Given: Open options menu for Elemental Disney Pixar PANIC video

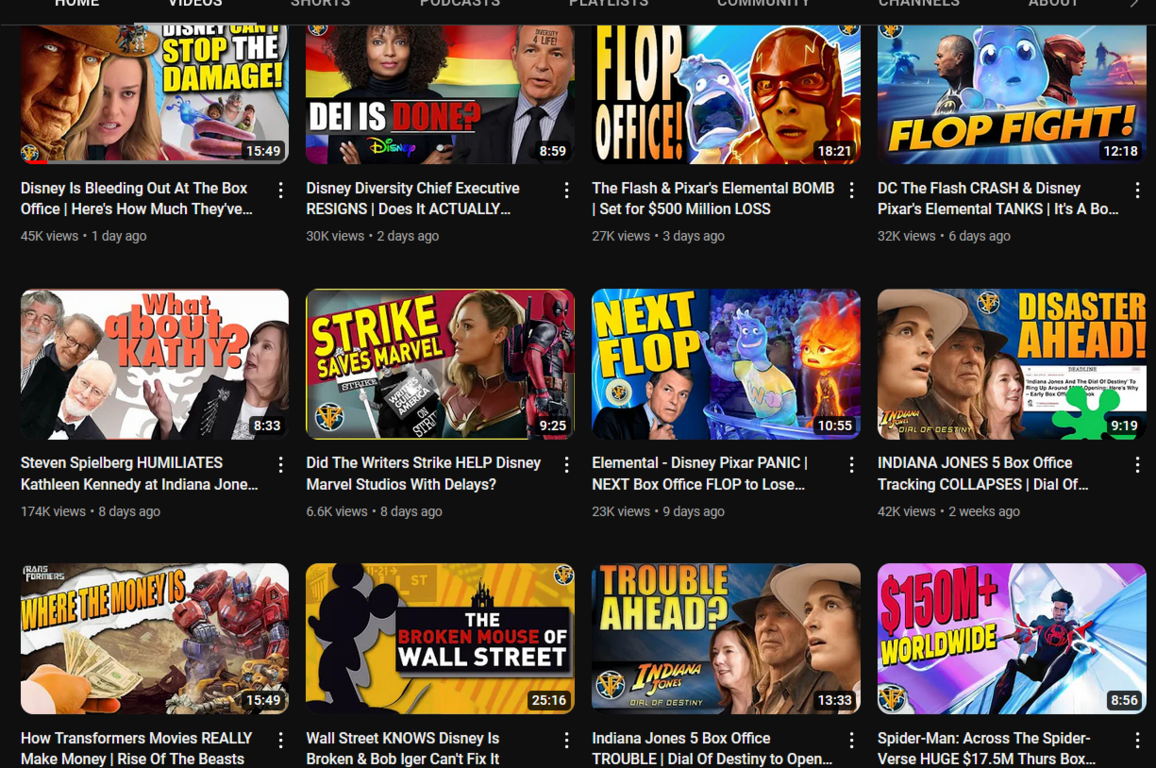Looking at the screenshot, I should pos(852,464).
